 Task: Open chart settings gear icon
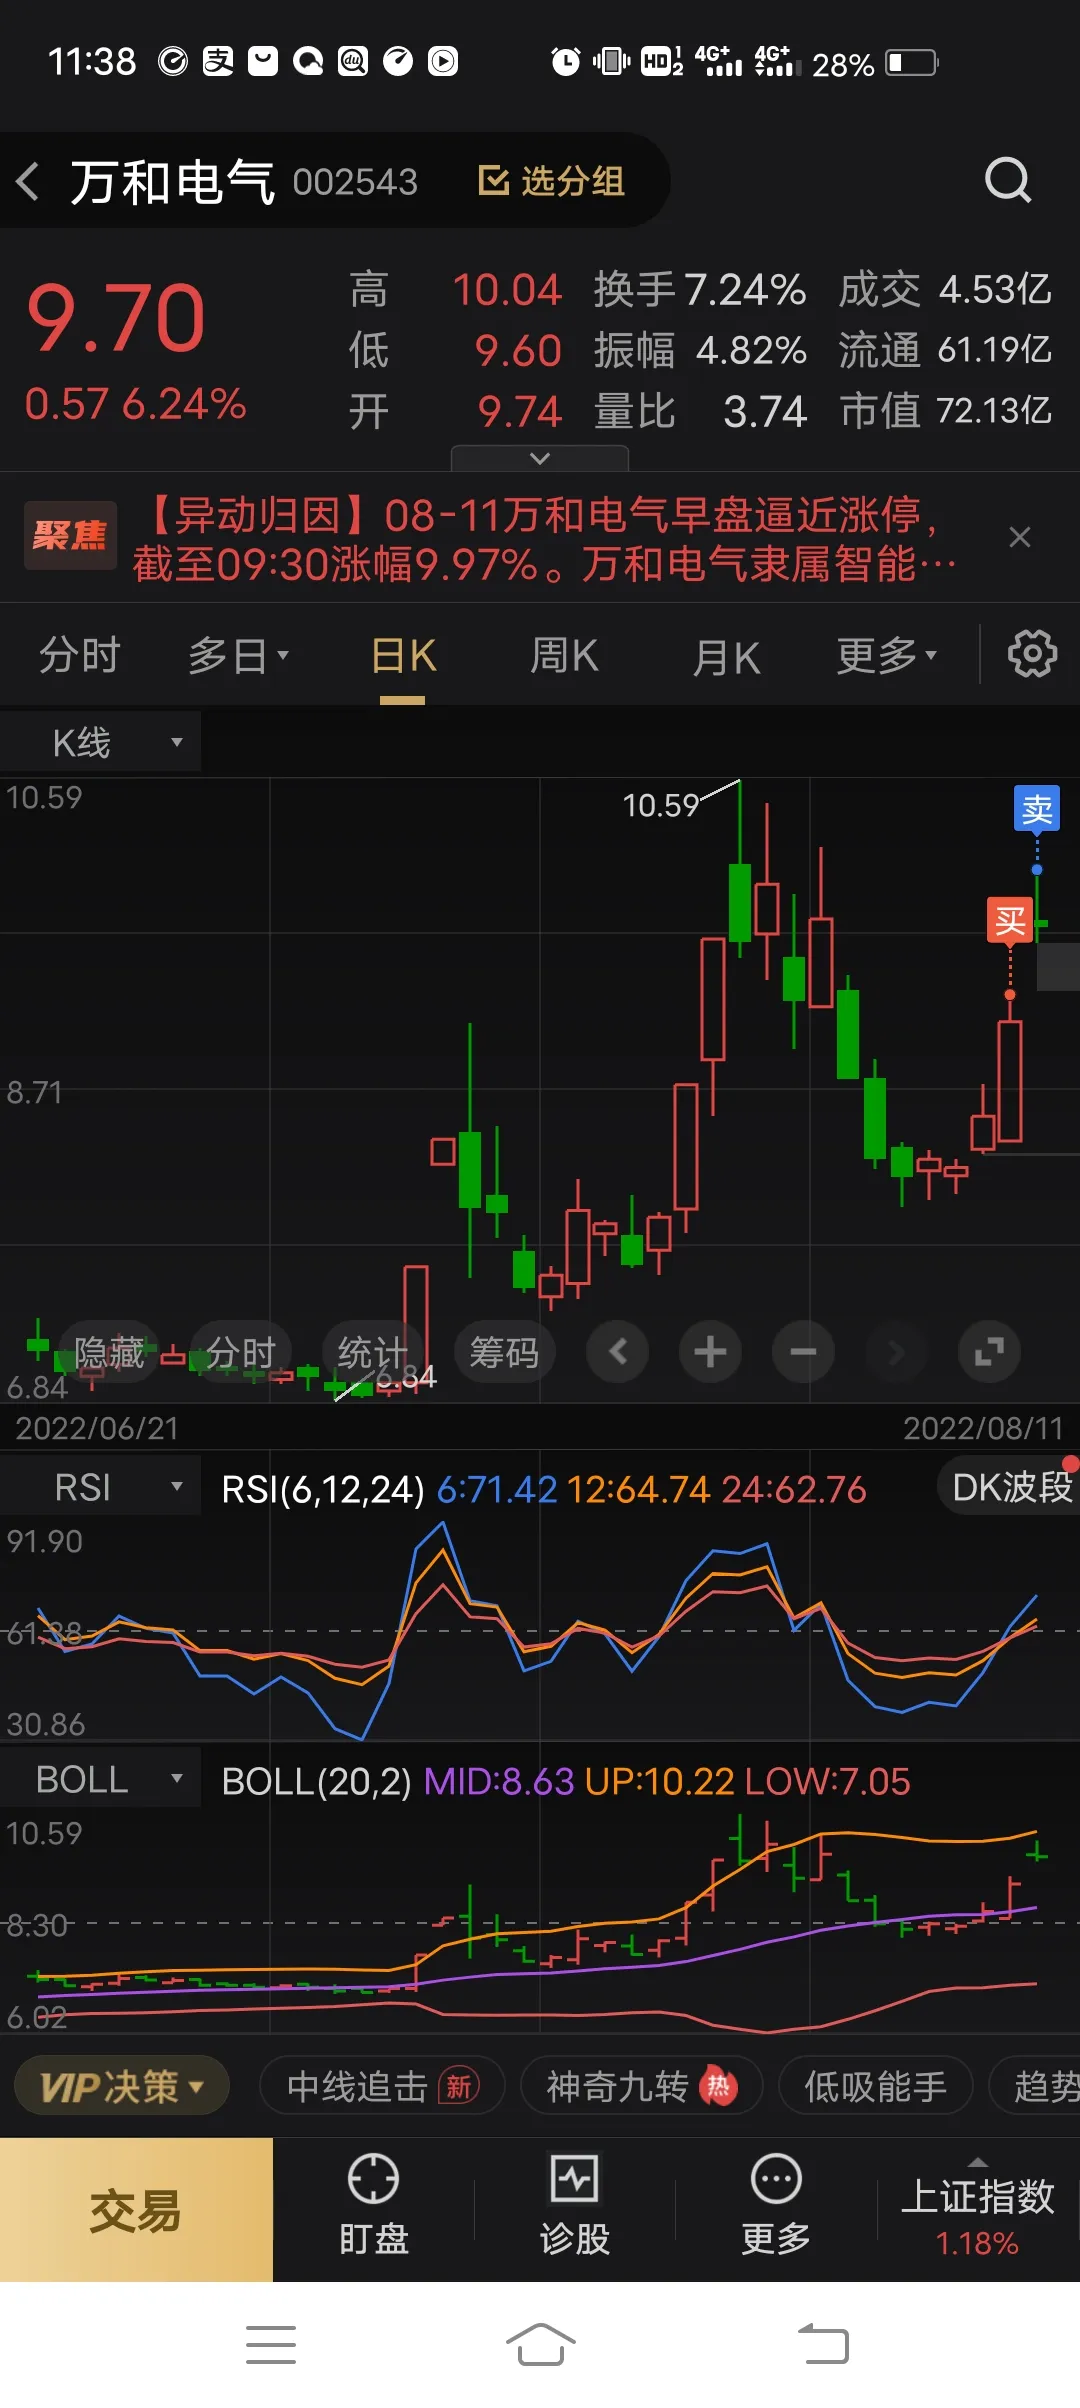(x=1032, y=654)
